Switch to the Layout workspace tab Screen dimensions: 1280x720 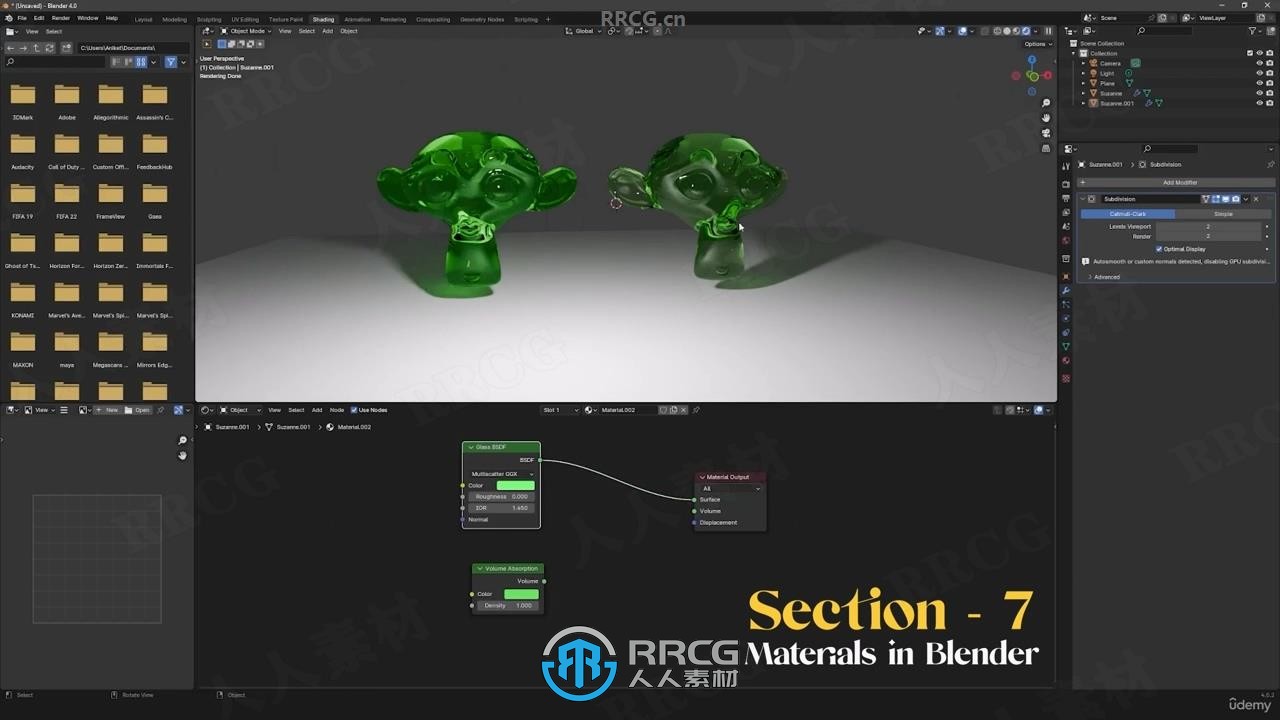click(x=144, y=19)
